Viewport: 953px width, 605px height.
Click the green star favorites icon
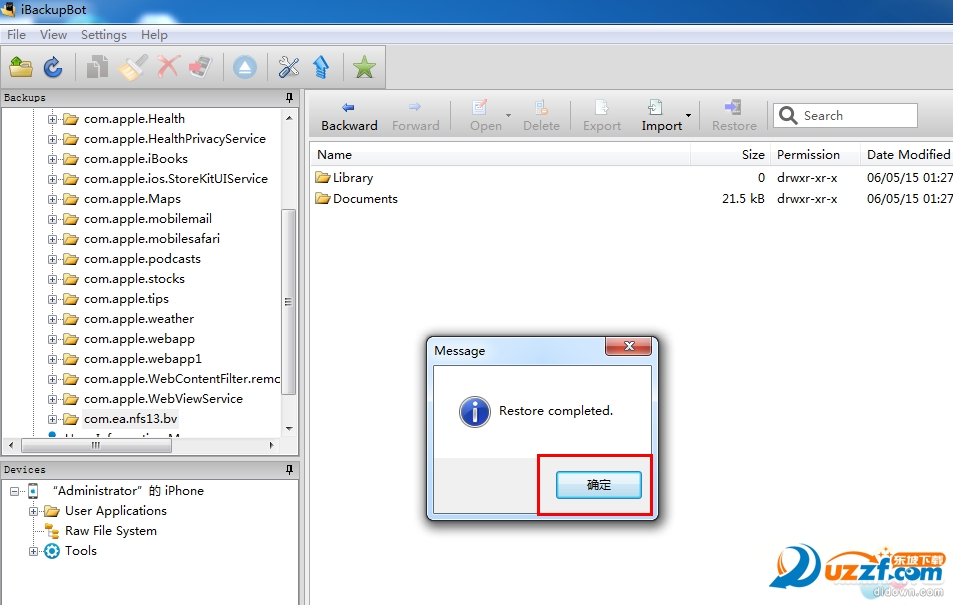point(364,67)
